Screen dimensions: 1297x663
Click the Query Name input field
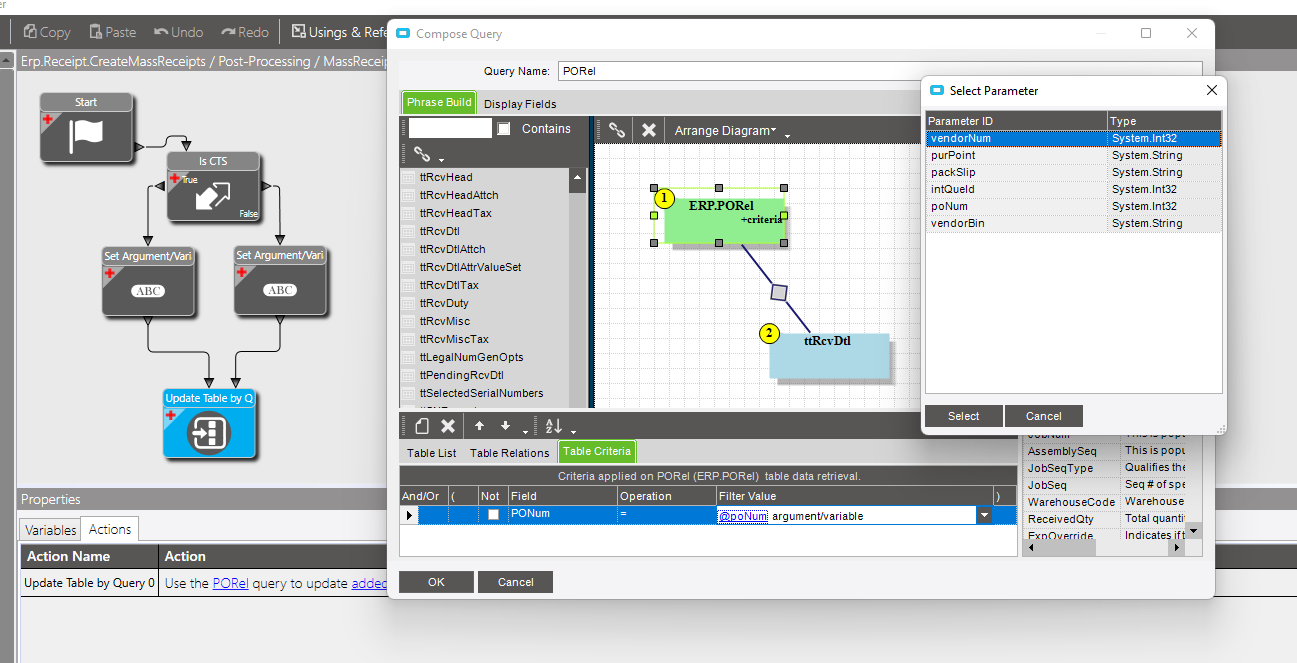pyautogui.click(x=880, y=71)
